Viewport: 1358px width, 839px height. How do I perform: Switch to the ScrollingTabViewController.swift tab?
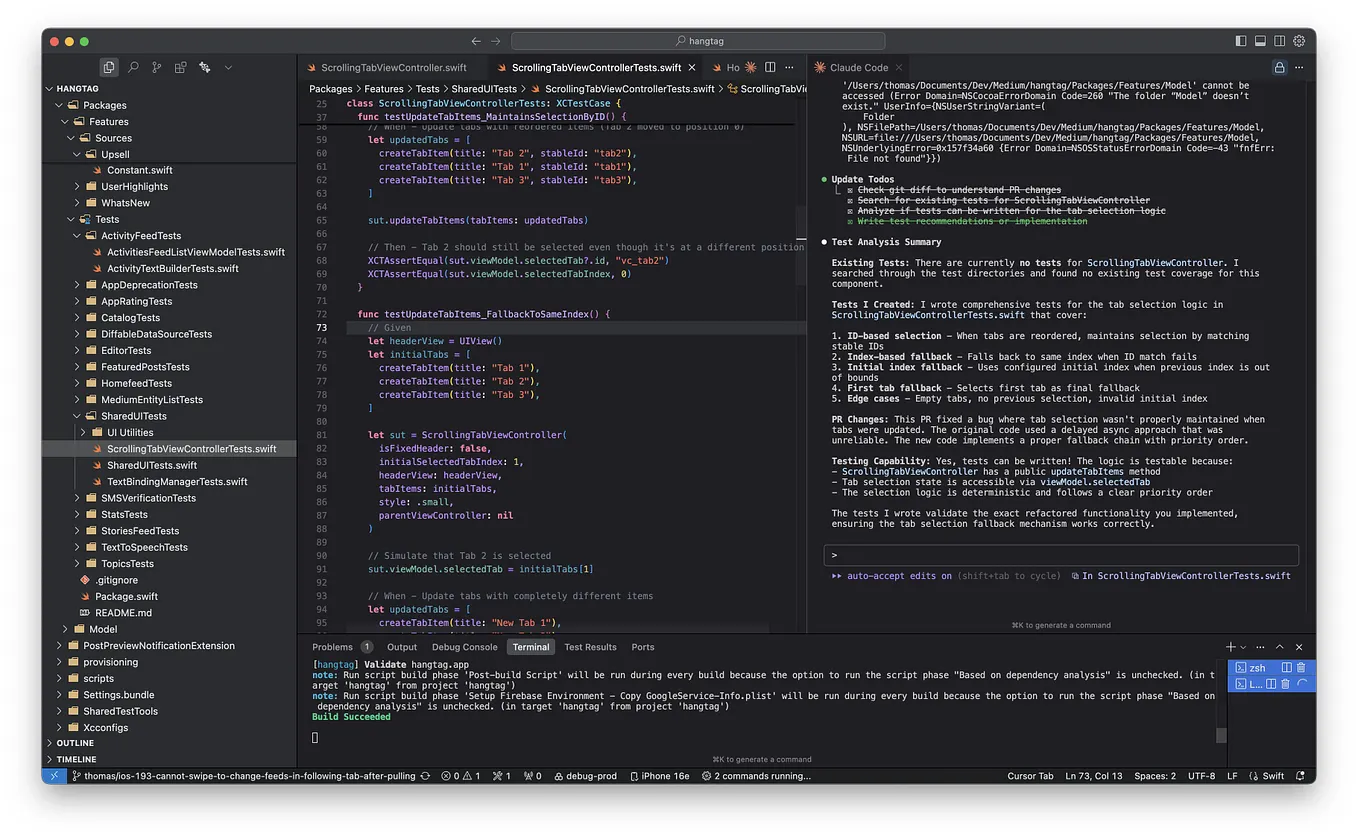pyautogui.click(x=392, y=67)
